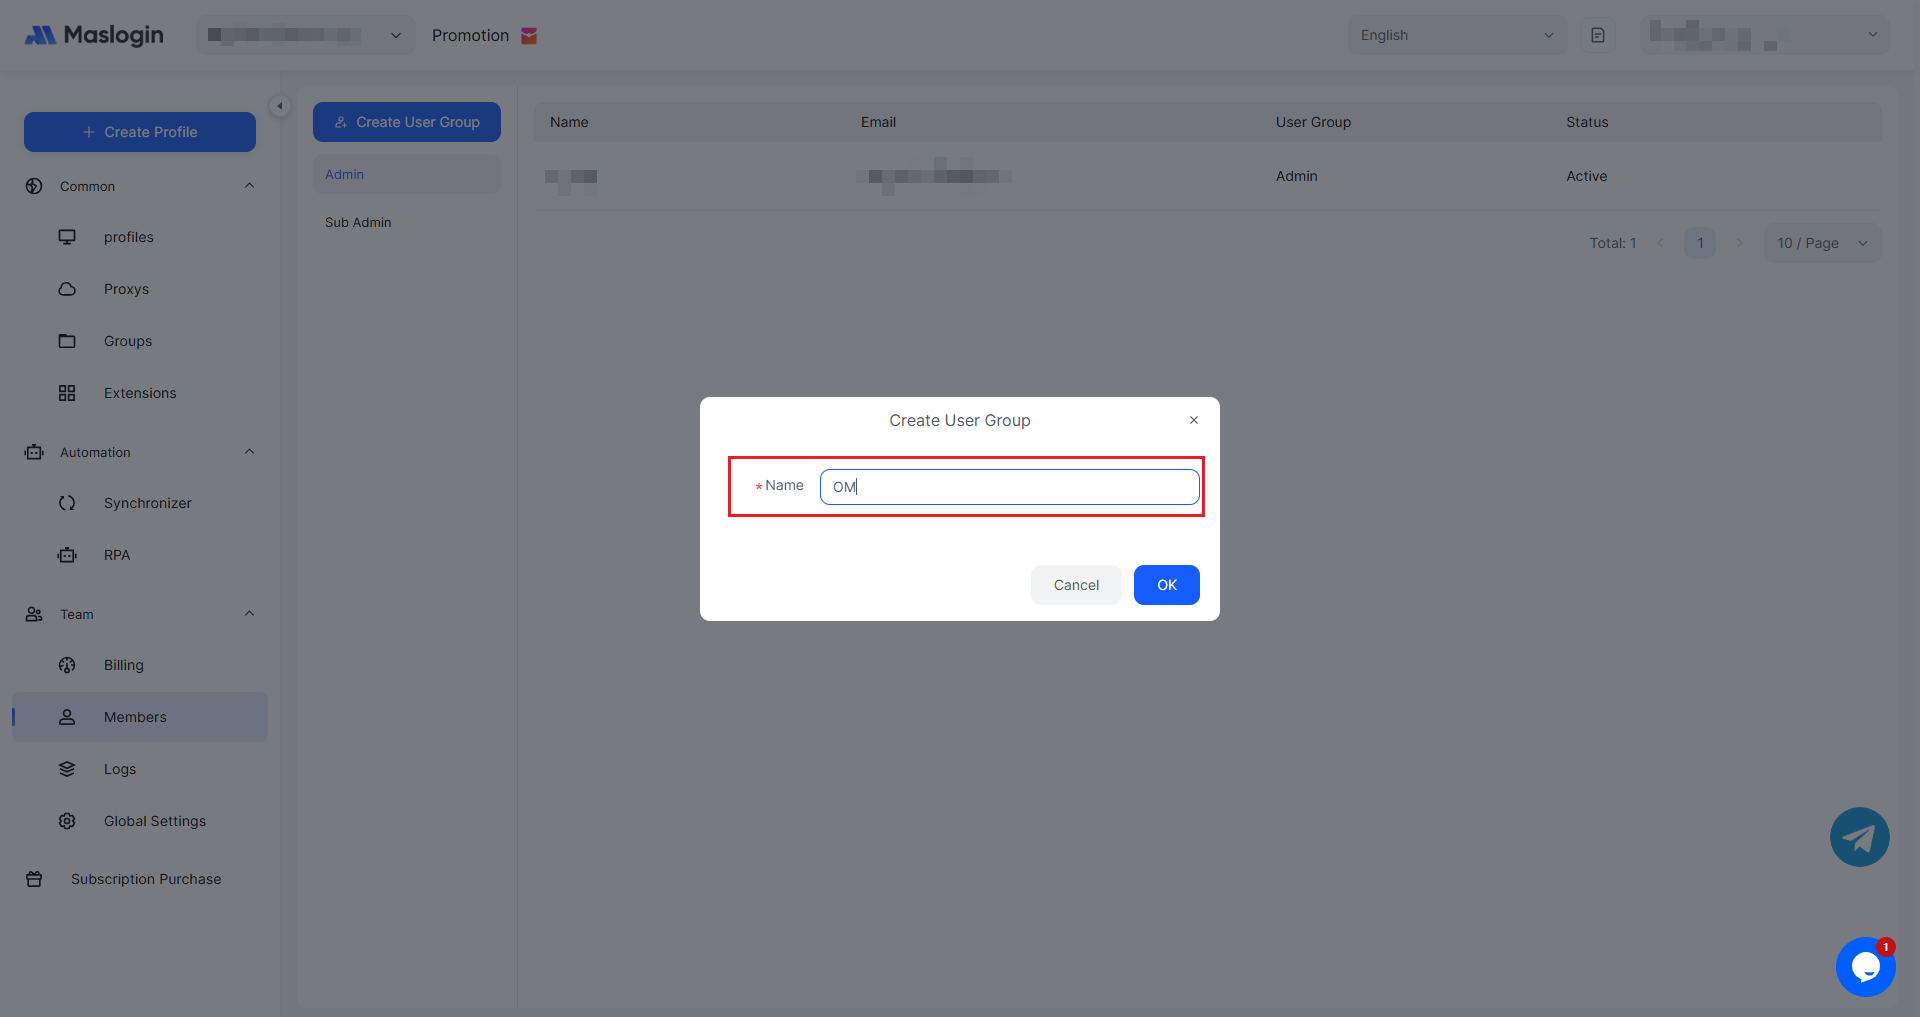Screen dimensions: 1920x1017
Task: Select Sub Admin user group
Action: 358,222
